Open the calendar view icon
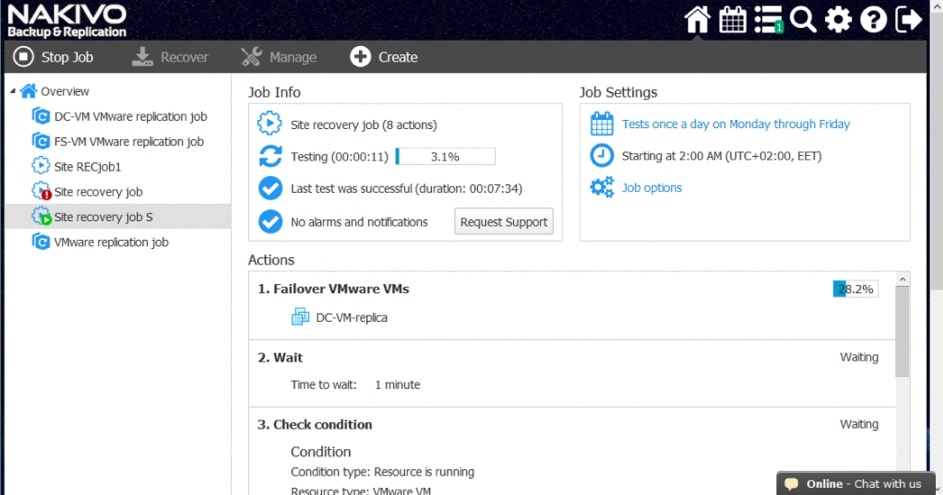The width and height of the screenshot is (943, 495). pyautogui.click(x=733, y=19)
